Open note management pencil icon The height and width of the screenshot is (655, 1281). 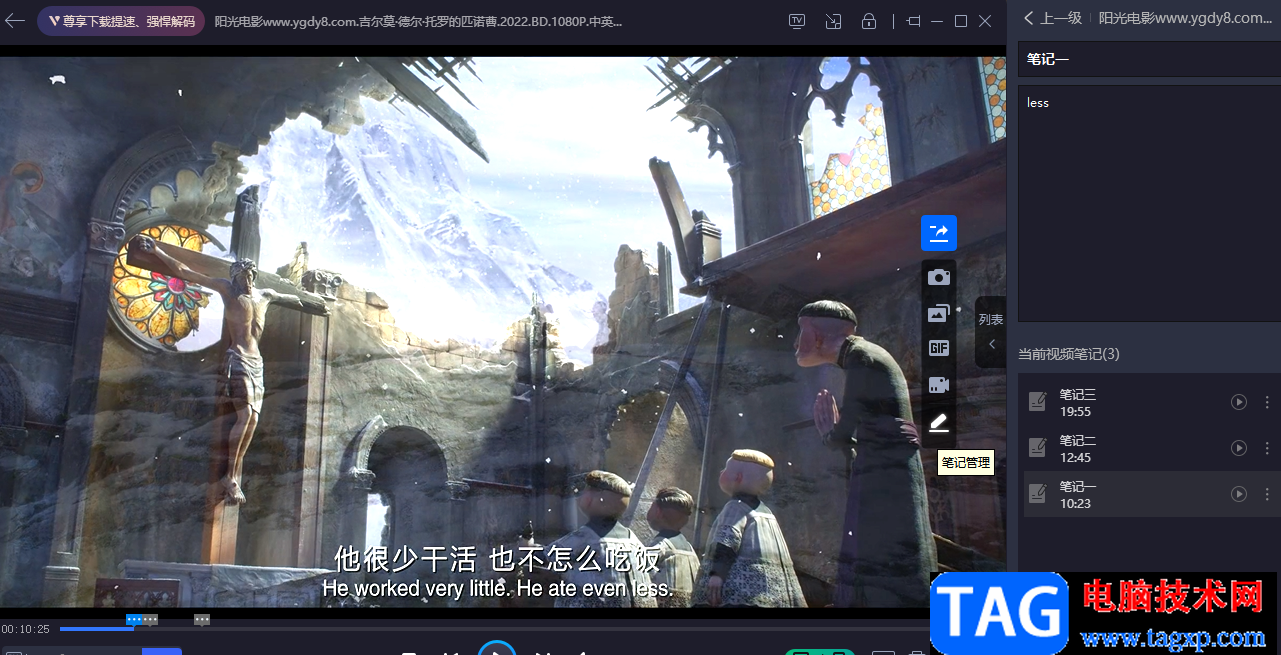pyautogui.click(x=939, y=423)
